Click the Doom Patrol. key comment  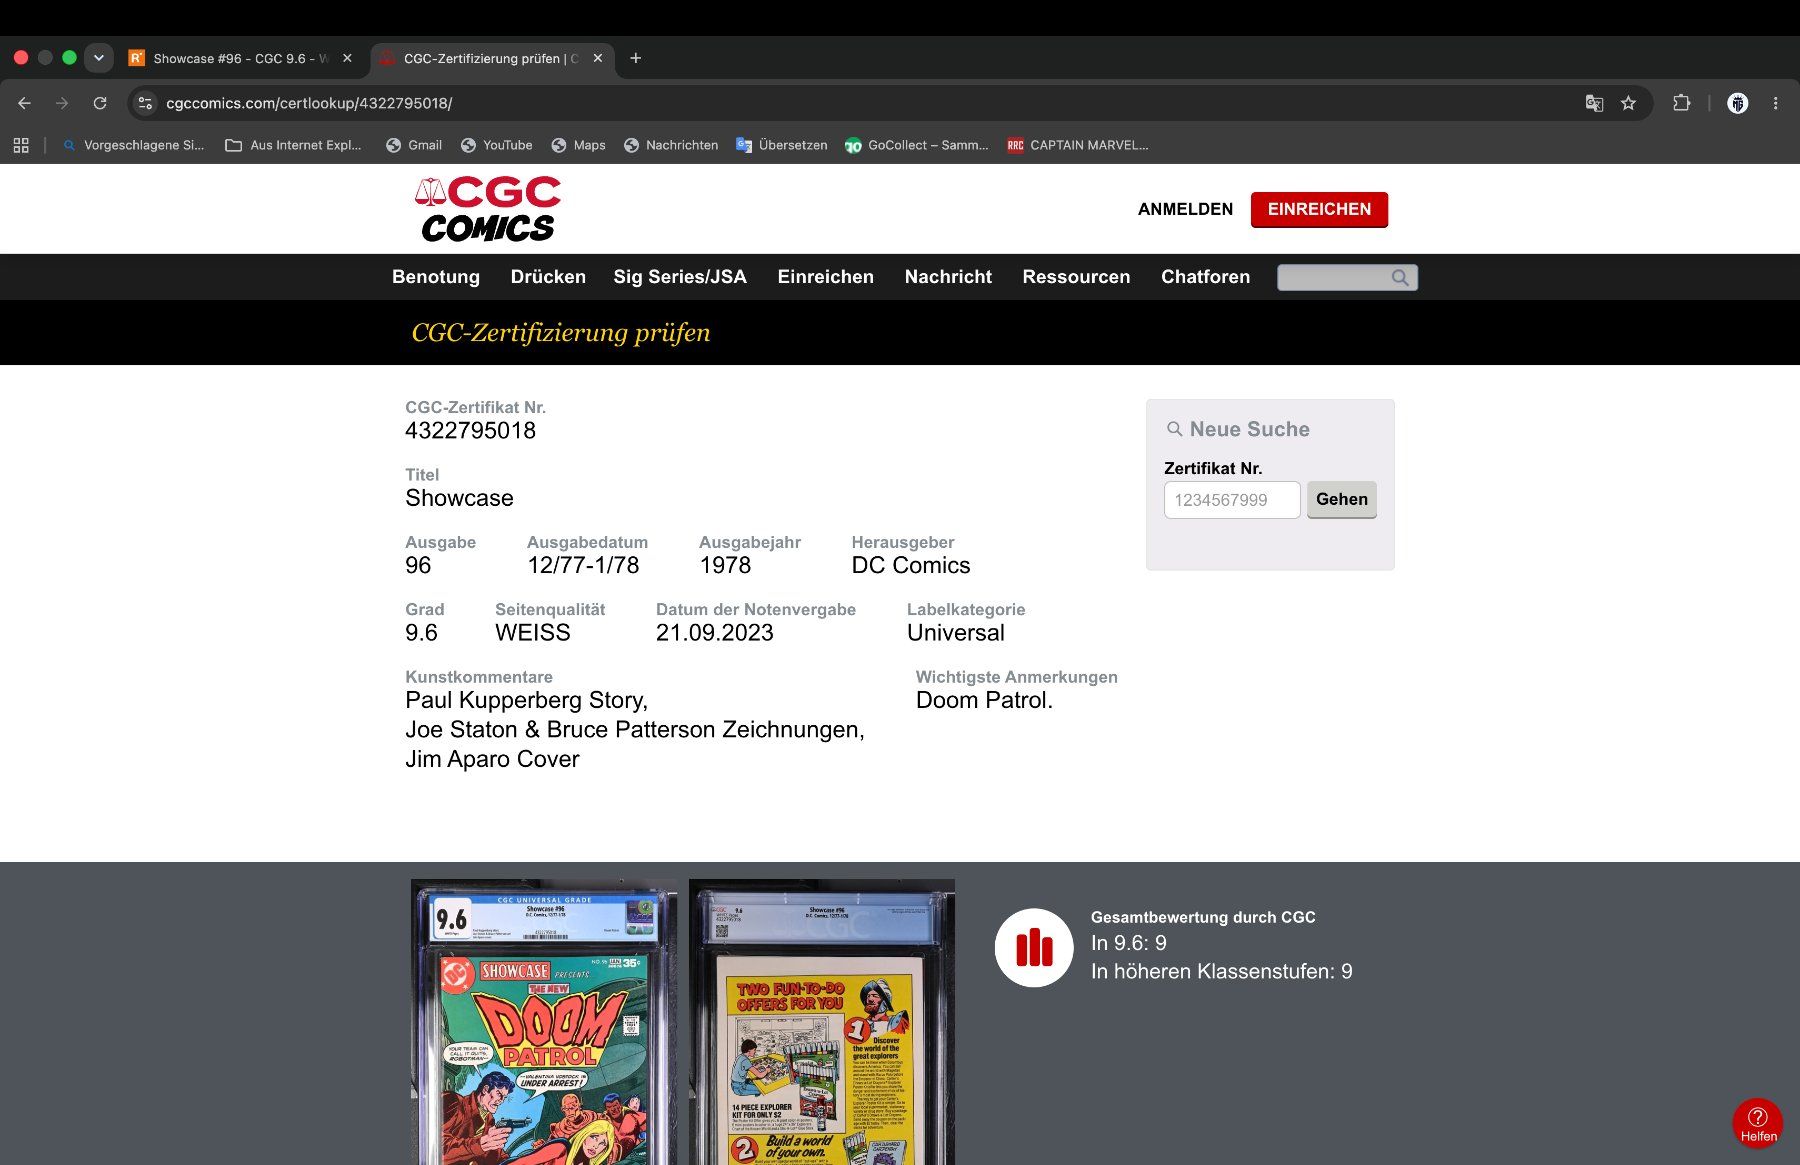pos(984,700)
